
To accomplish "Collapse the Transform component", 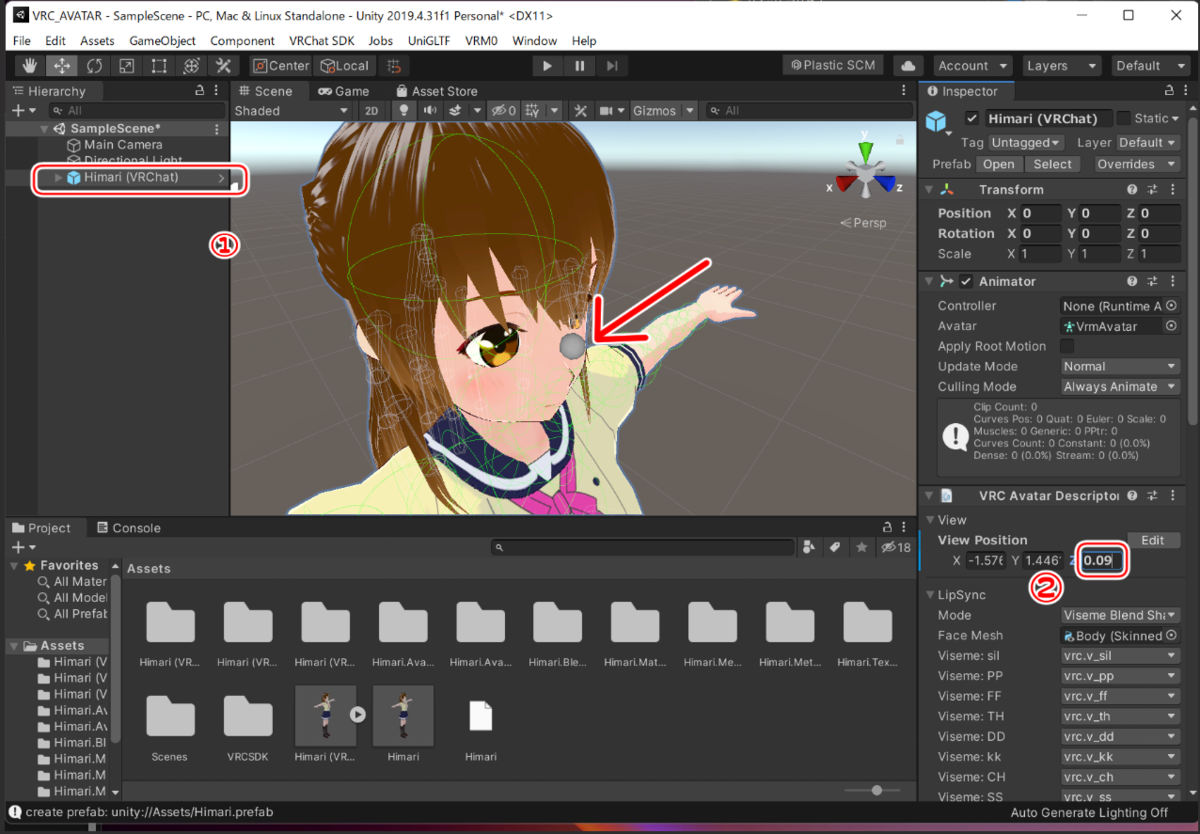I will [x=928, y=189].
